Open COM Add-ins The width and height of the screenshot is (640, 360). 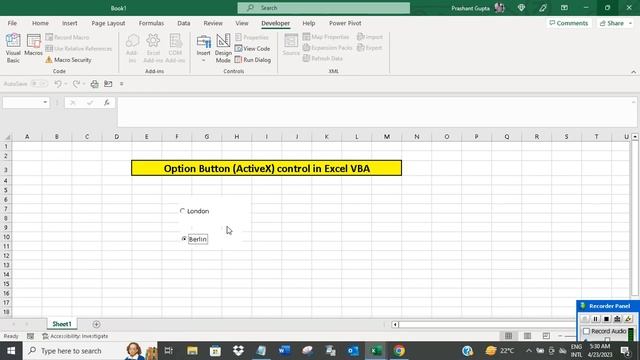(175, 48)
